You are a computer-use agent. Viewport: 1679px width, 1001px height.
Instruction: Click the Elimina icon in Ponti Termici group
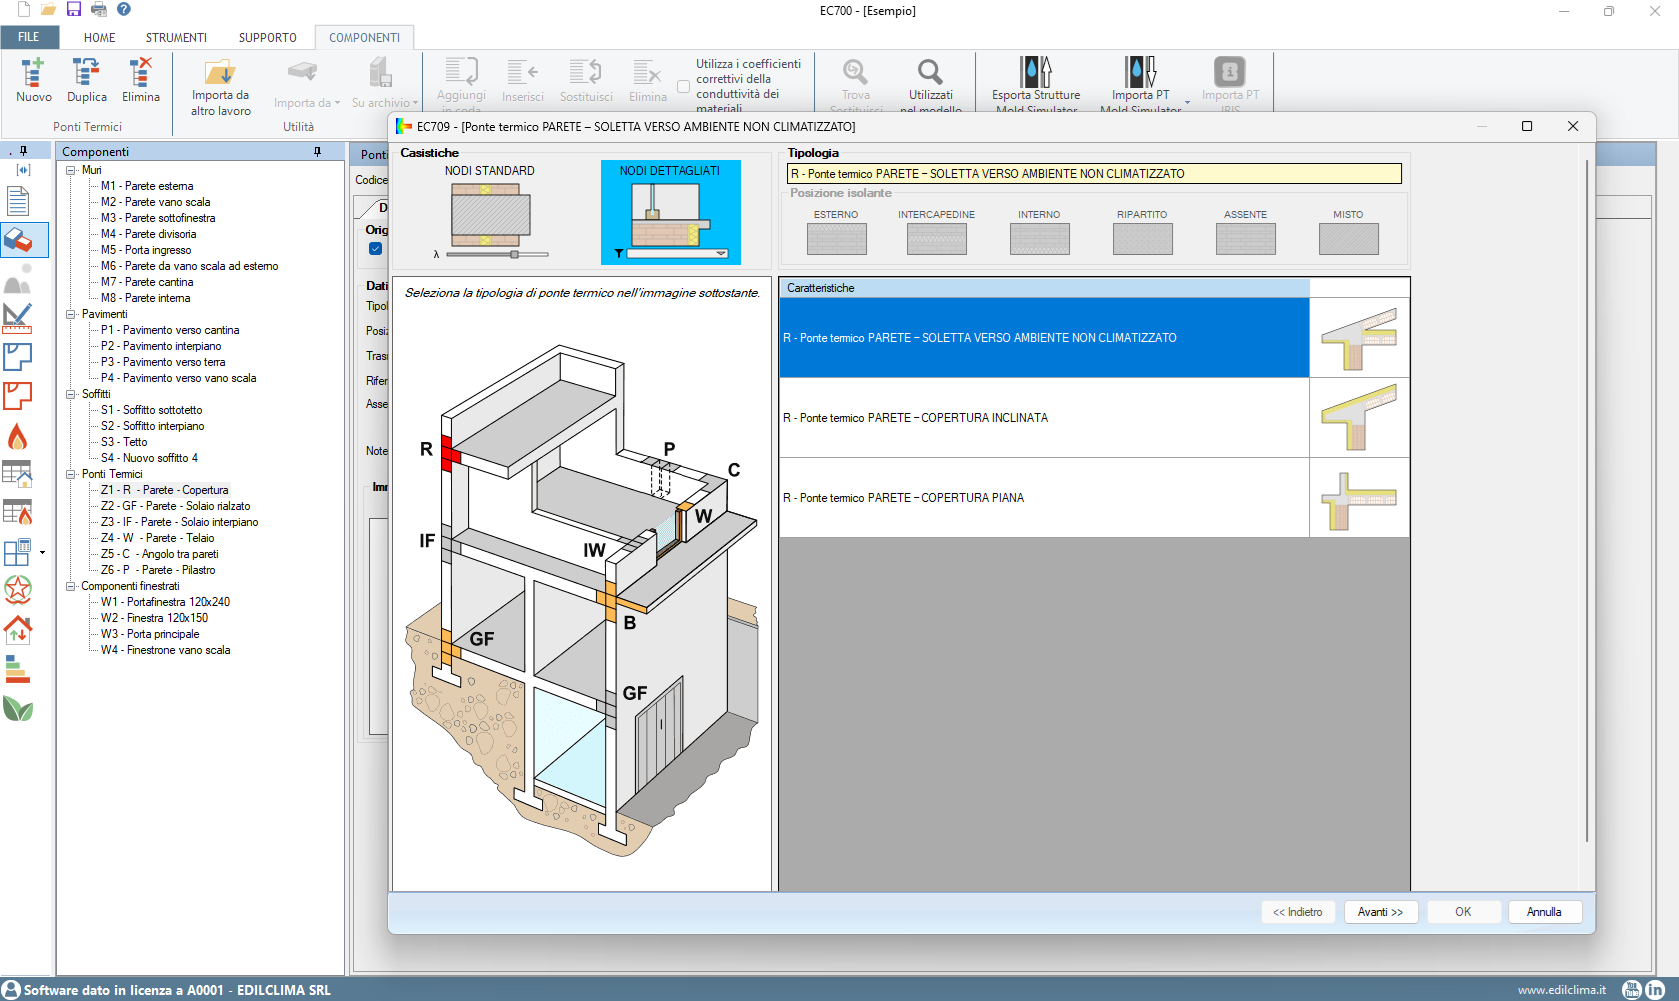pos(140,74)
